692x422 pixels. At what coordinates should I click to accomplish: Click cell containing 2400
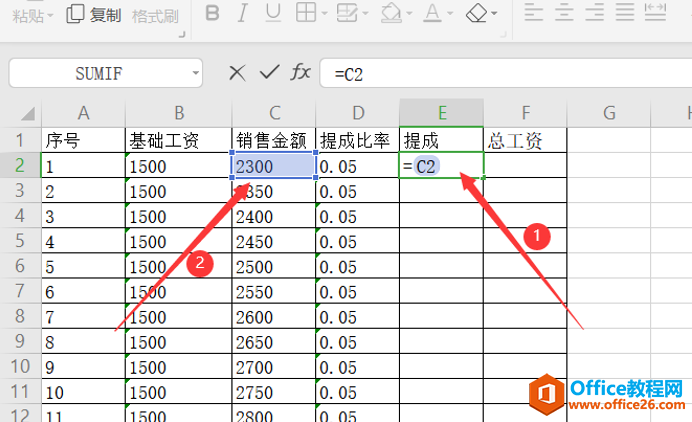tap(274, 216)
